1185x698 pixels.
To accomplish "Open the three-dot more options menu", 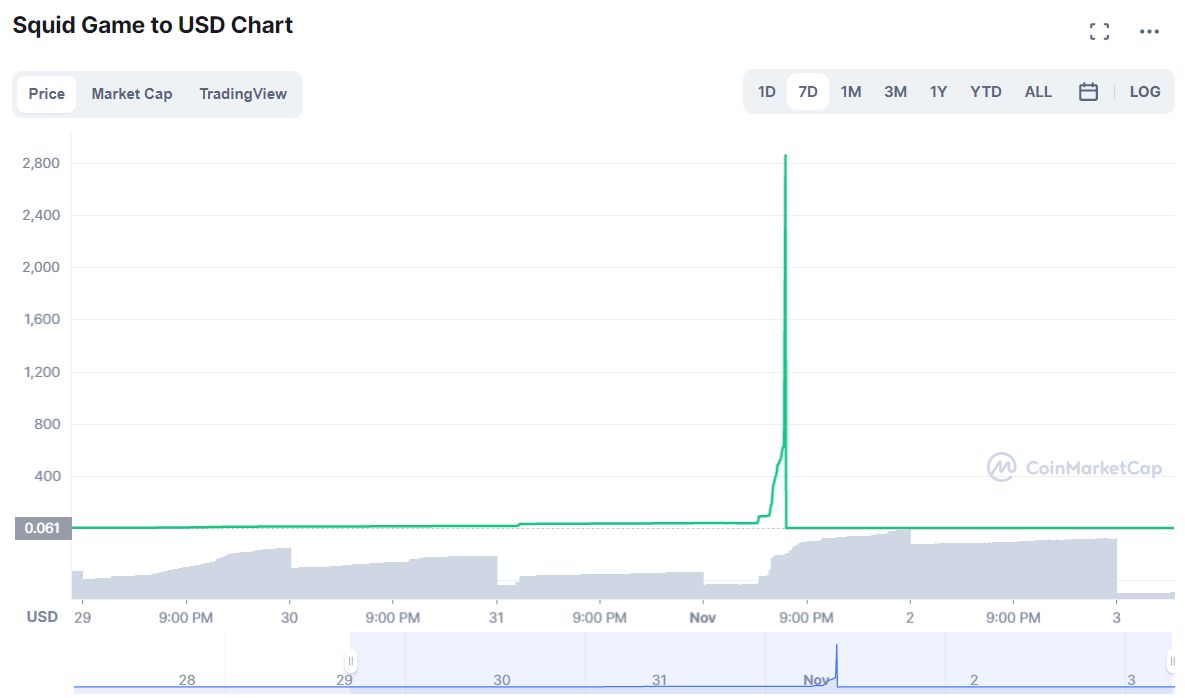I will (x=1149, y=32).
